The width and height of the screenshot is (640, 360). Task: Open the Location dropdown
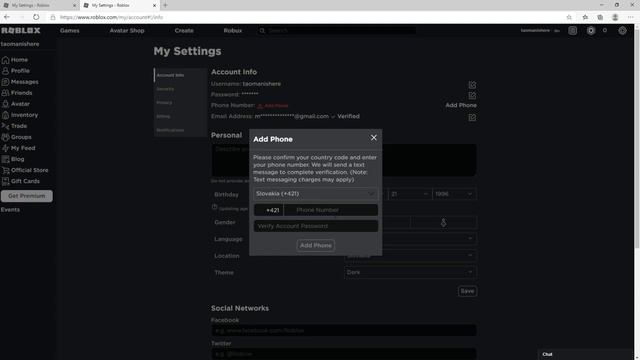(x=410, y=256)
